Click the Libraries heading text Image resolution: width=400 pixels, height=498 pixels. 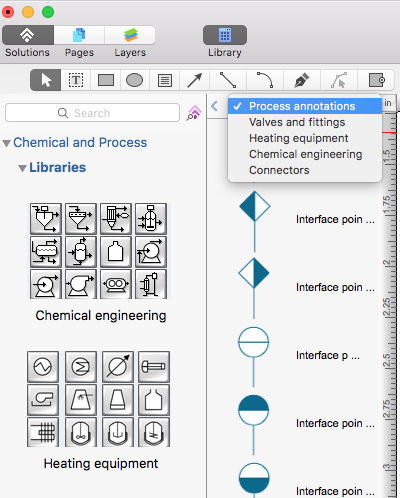(x=58, y=167)
